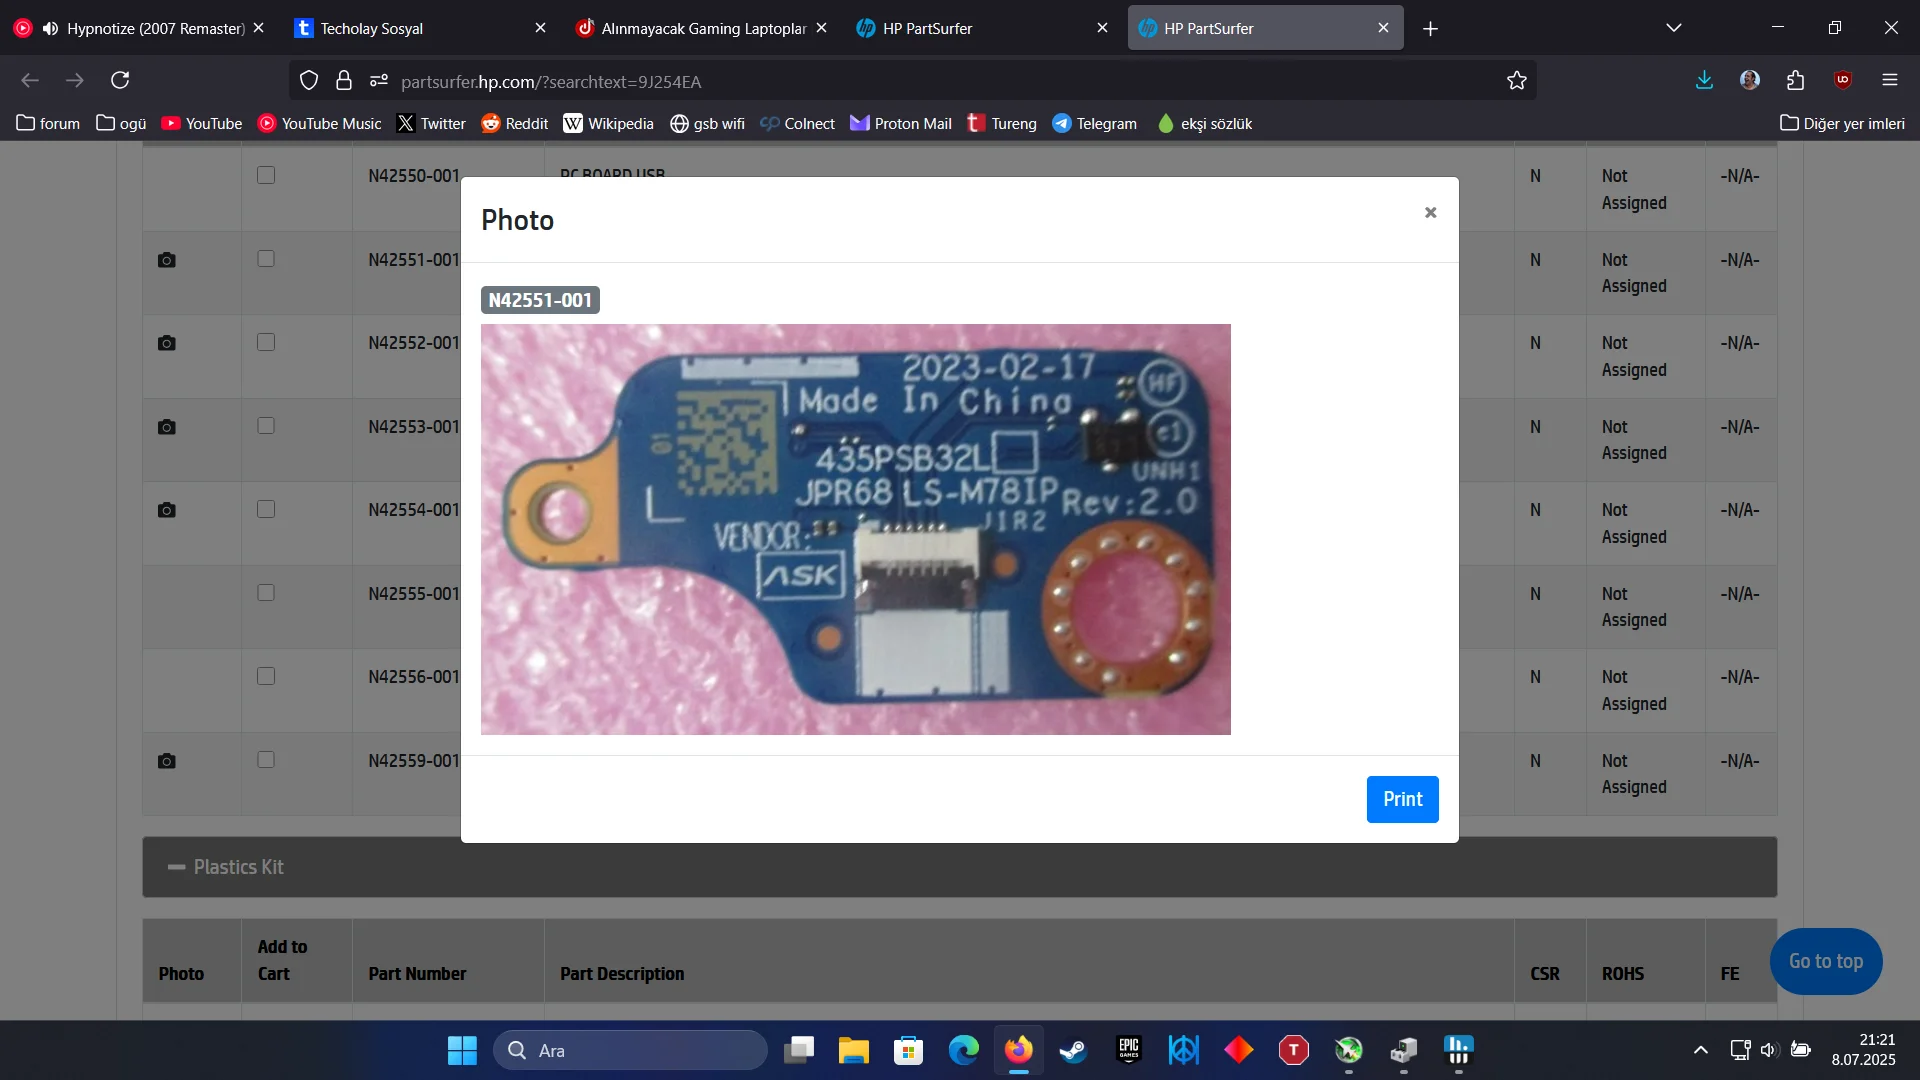Click the camera icon for part N42552-001

[x=167, y=343]
